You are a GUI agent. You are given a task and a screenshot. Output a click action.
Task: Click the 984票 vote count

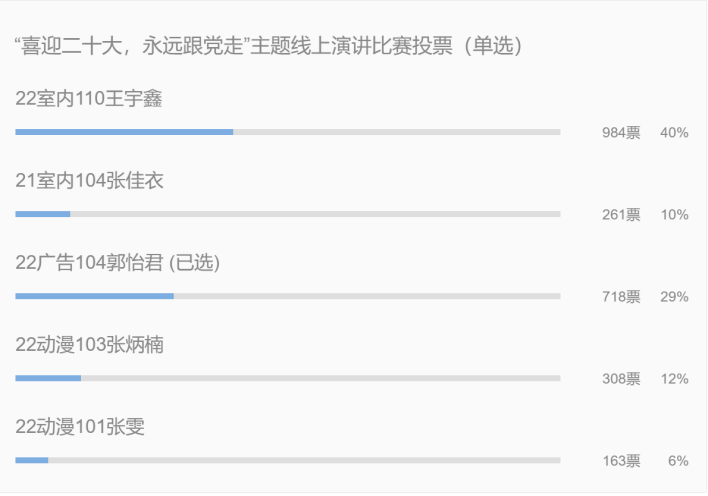click(621, 133)
